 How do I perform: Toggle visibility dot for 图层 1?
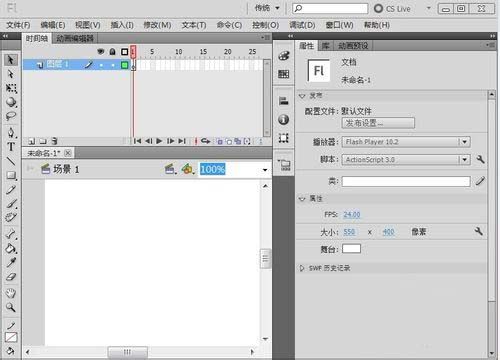tap(101, 65)
